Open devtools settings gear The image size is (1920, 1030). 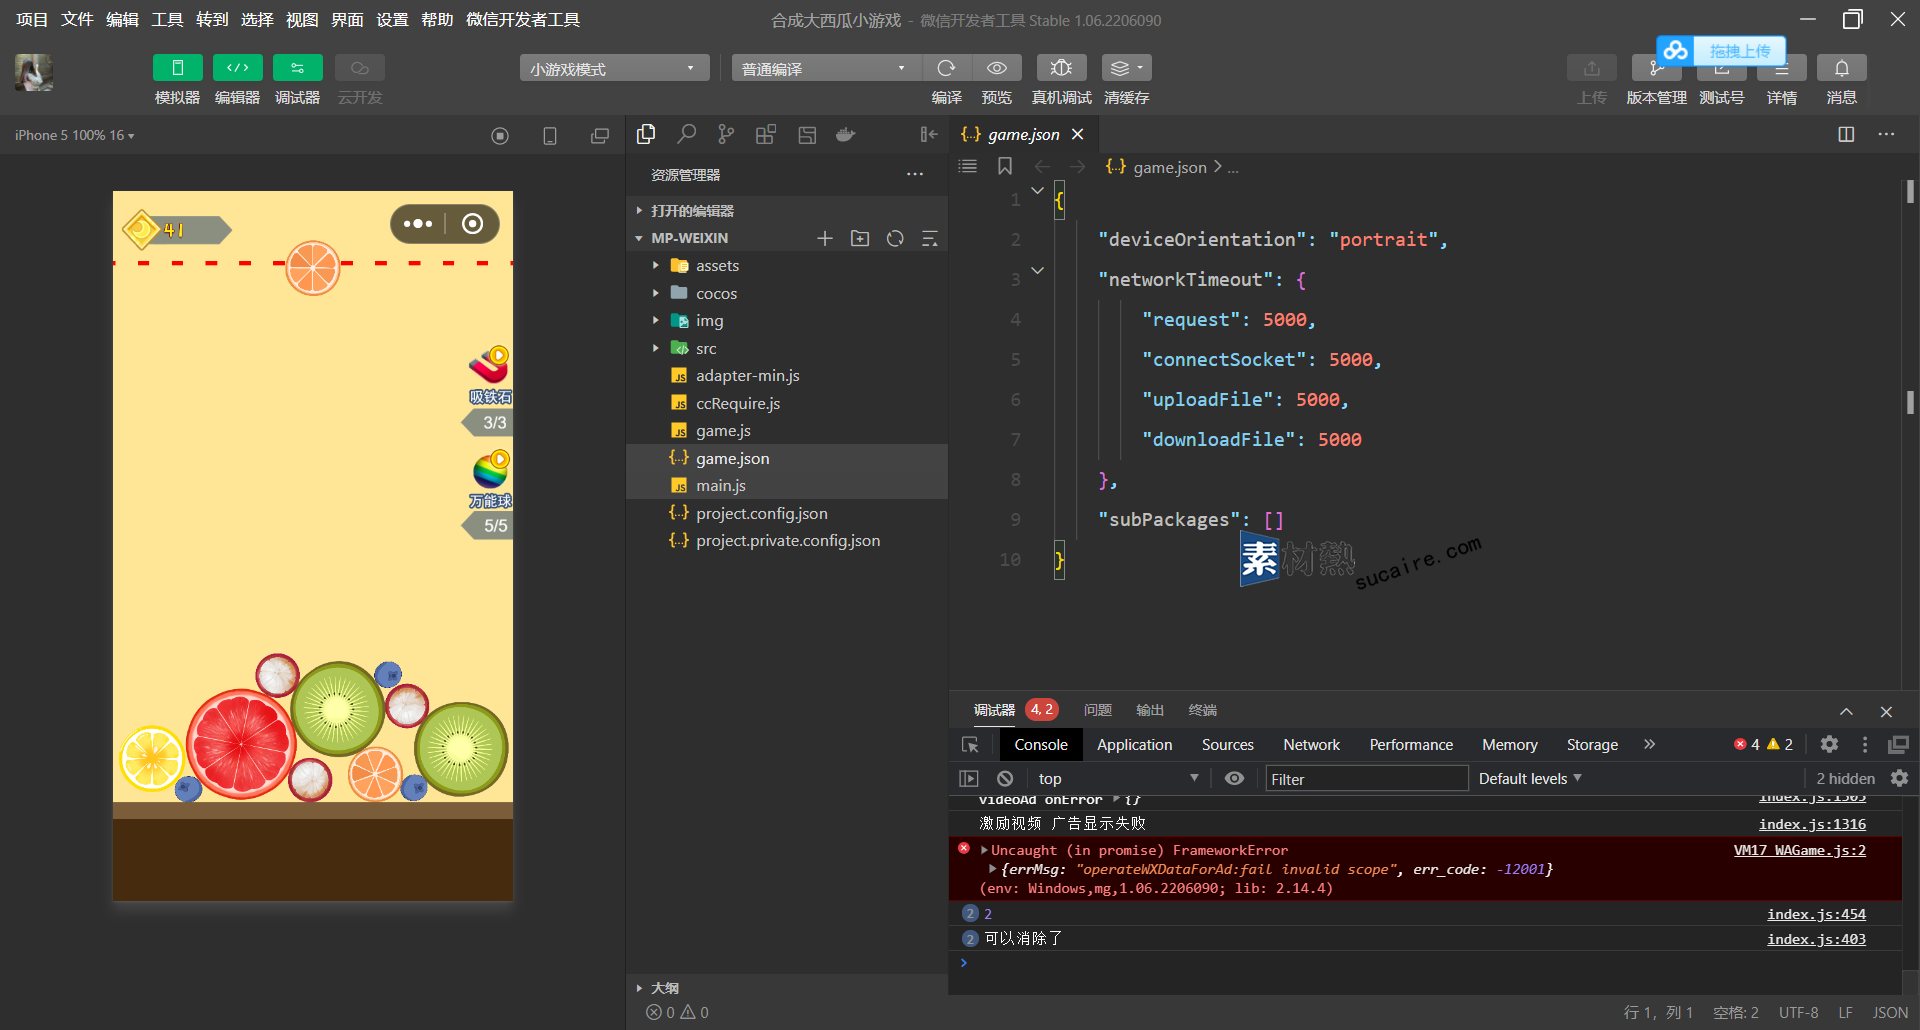[x=1829, y=744]
